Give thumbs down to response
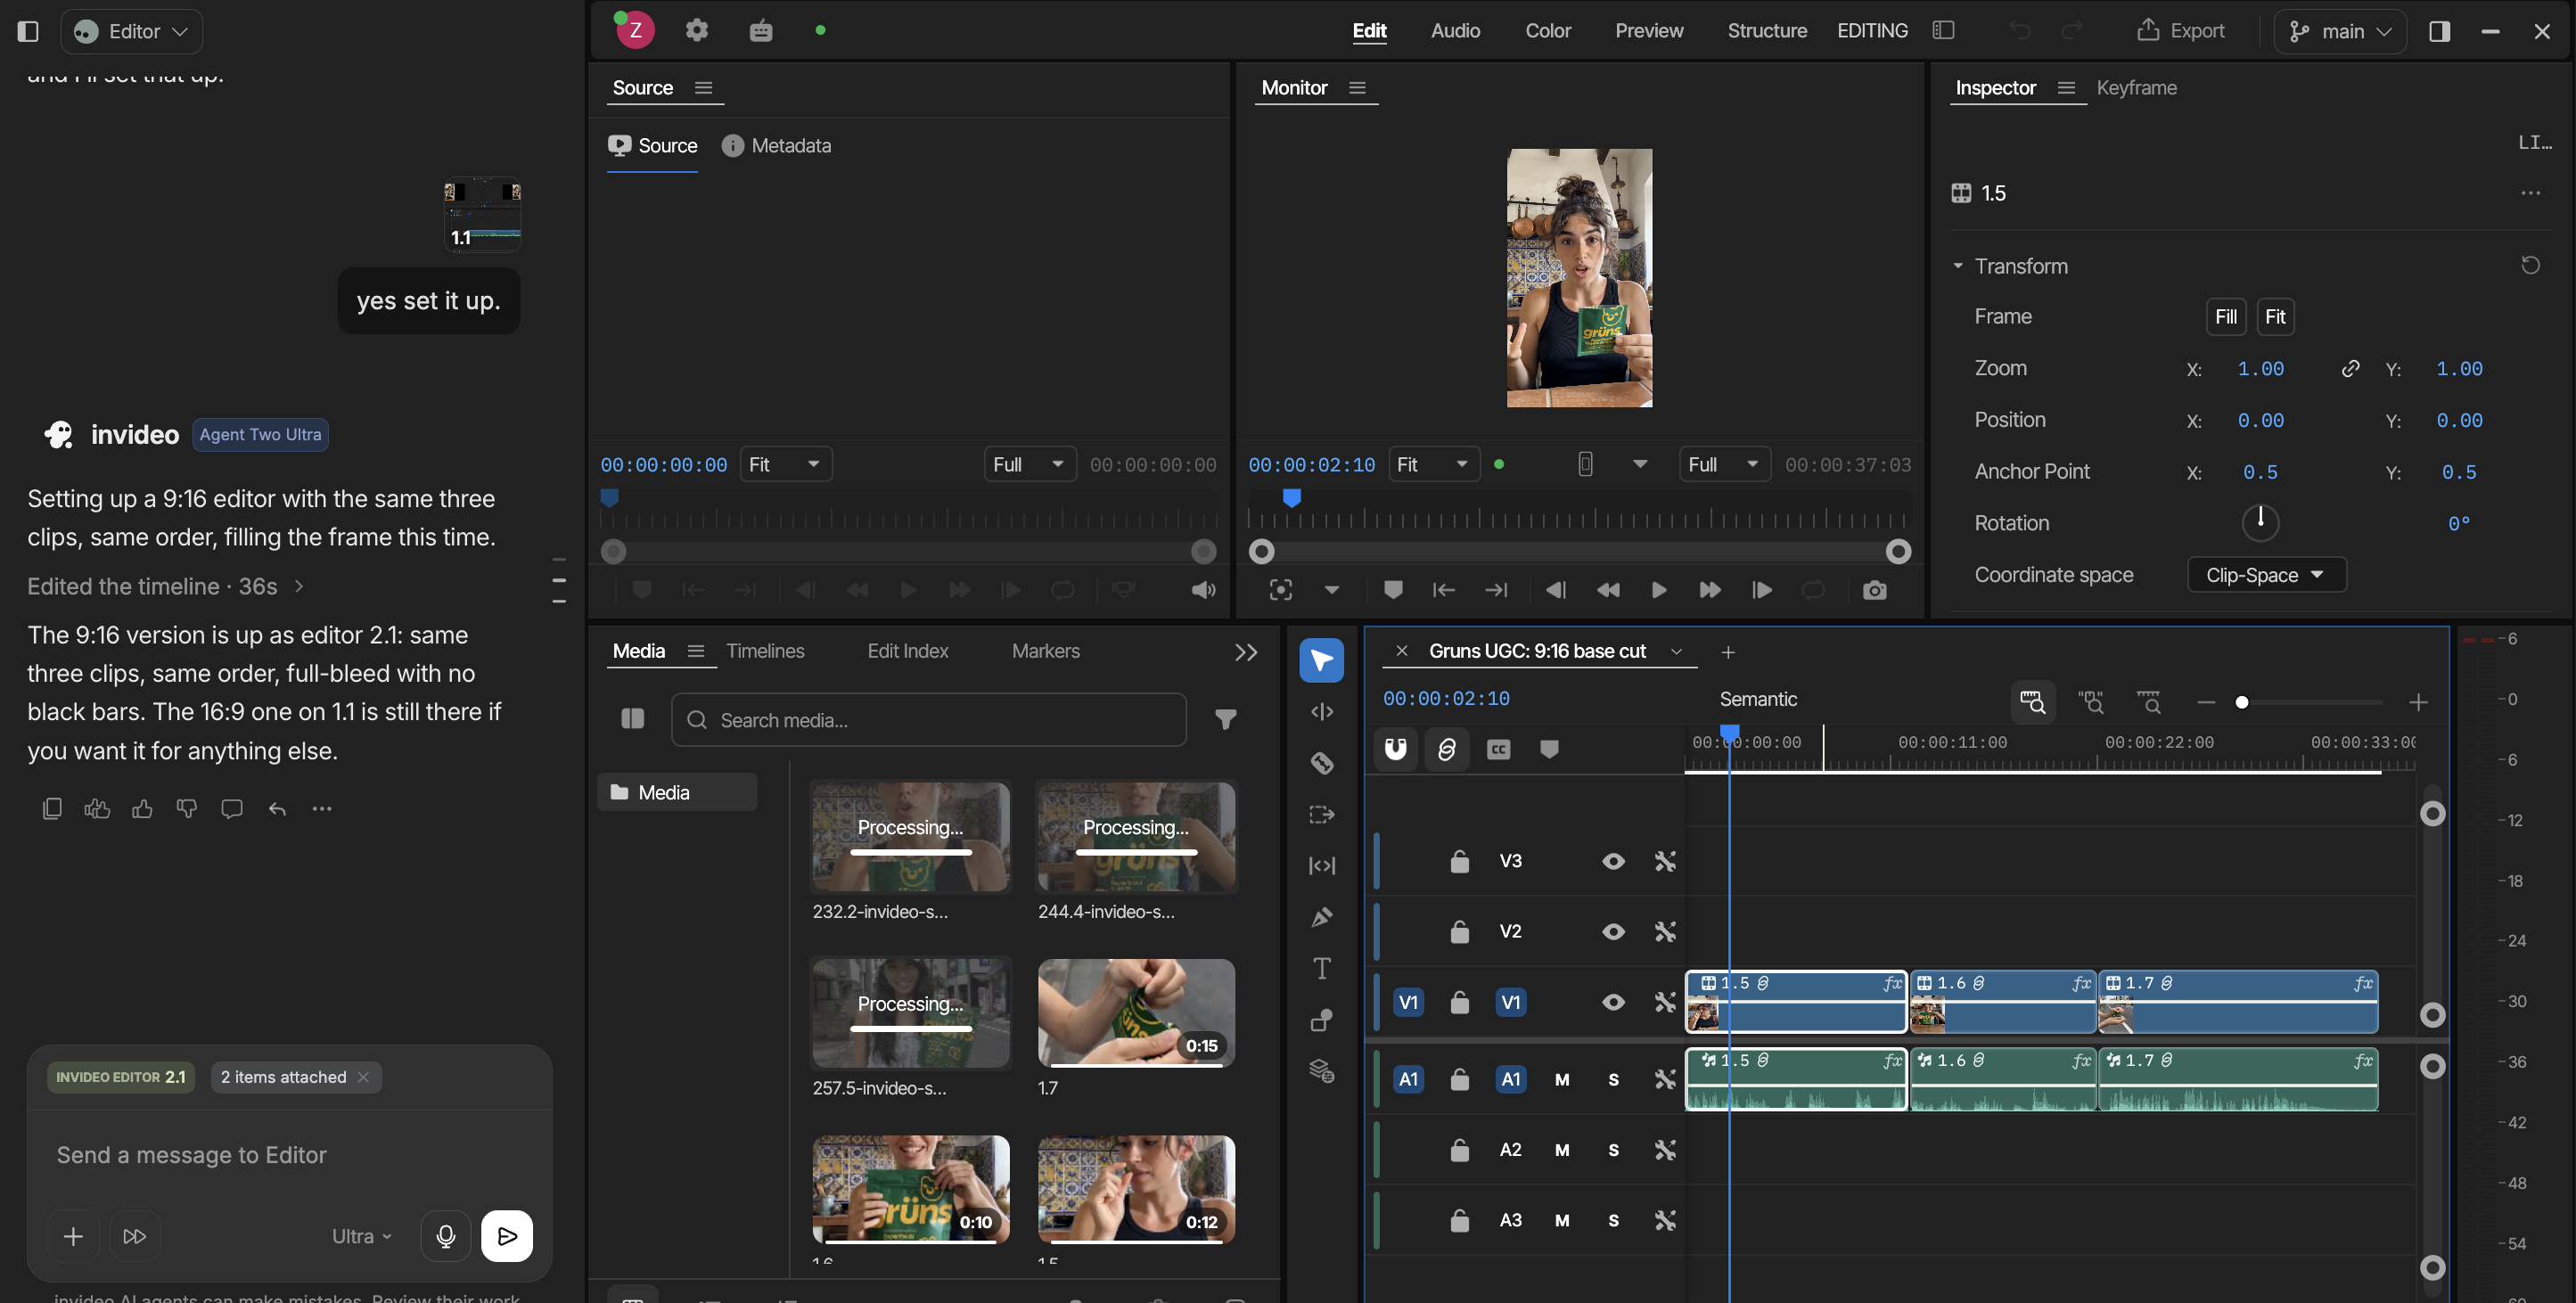 pyautogui.click(x=187, y=808)
